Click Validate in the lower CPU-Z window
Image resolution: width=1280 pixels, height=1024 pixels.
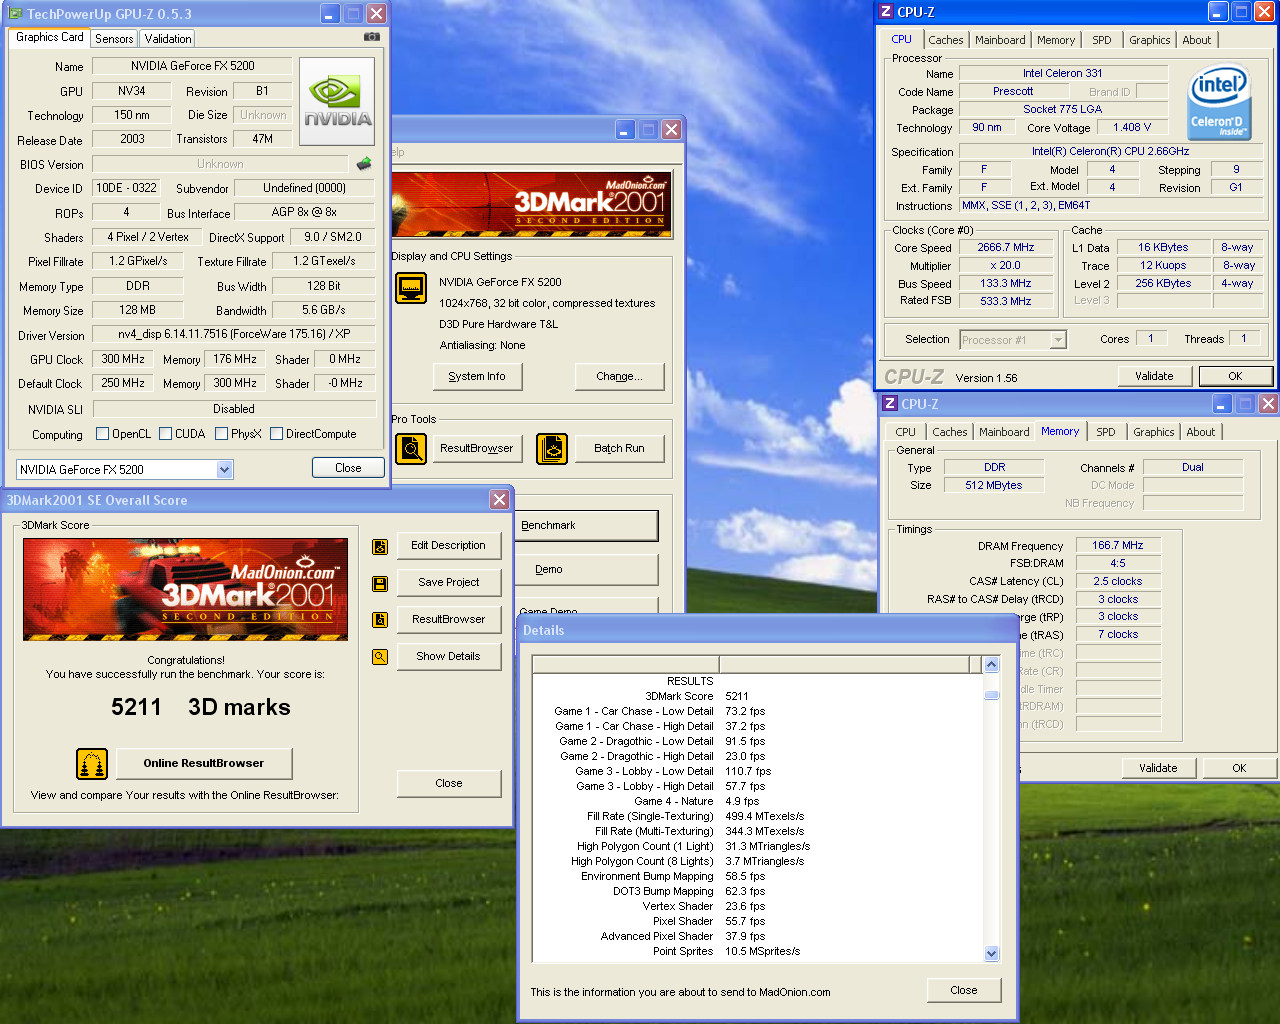point(1158,768)
